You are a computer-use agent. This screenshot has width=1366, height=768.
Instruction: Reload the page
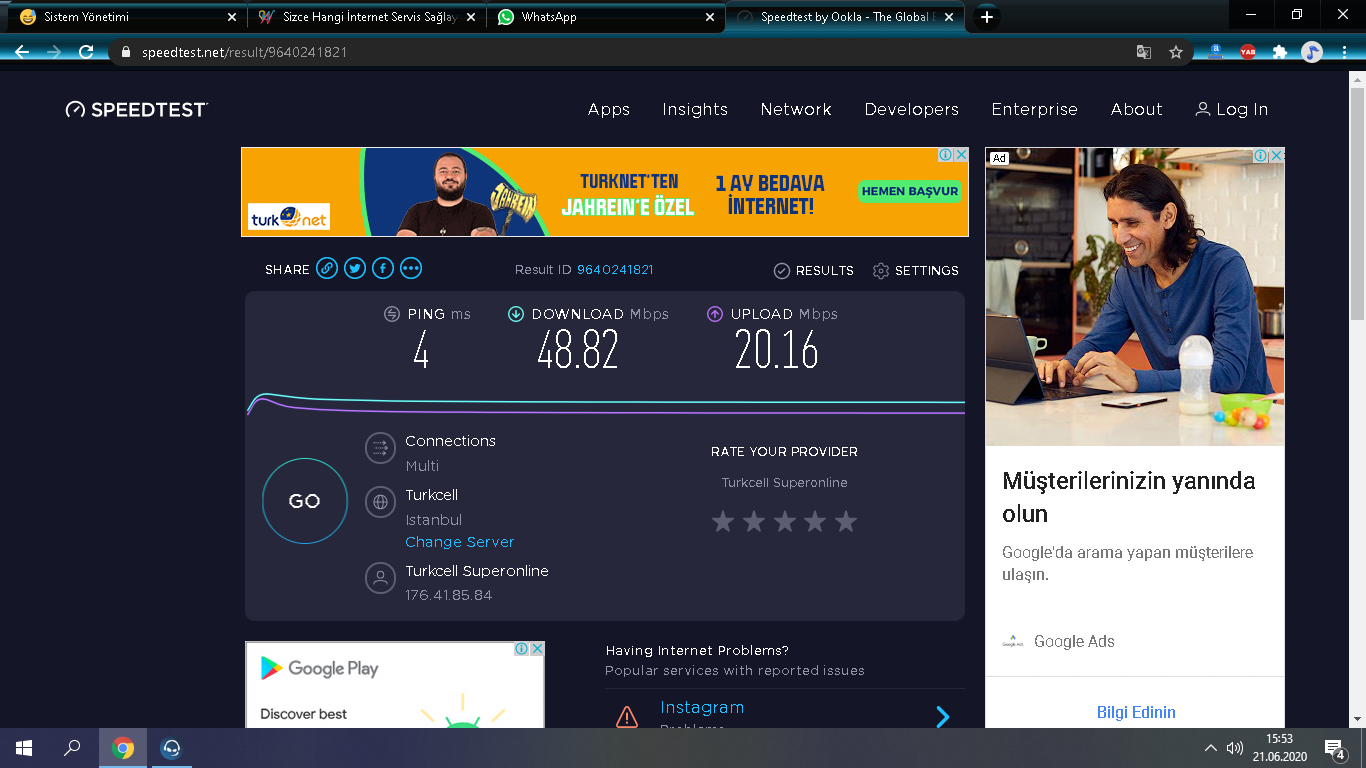tap(86, 52)
